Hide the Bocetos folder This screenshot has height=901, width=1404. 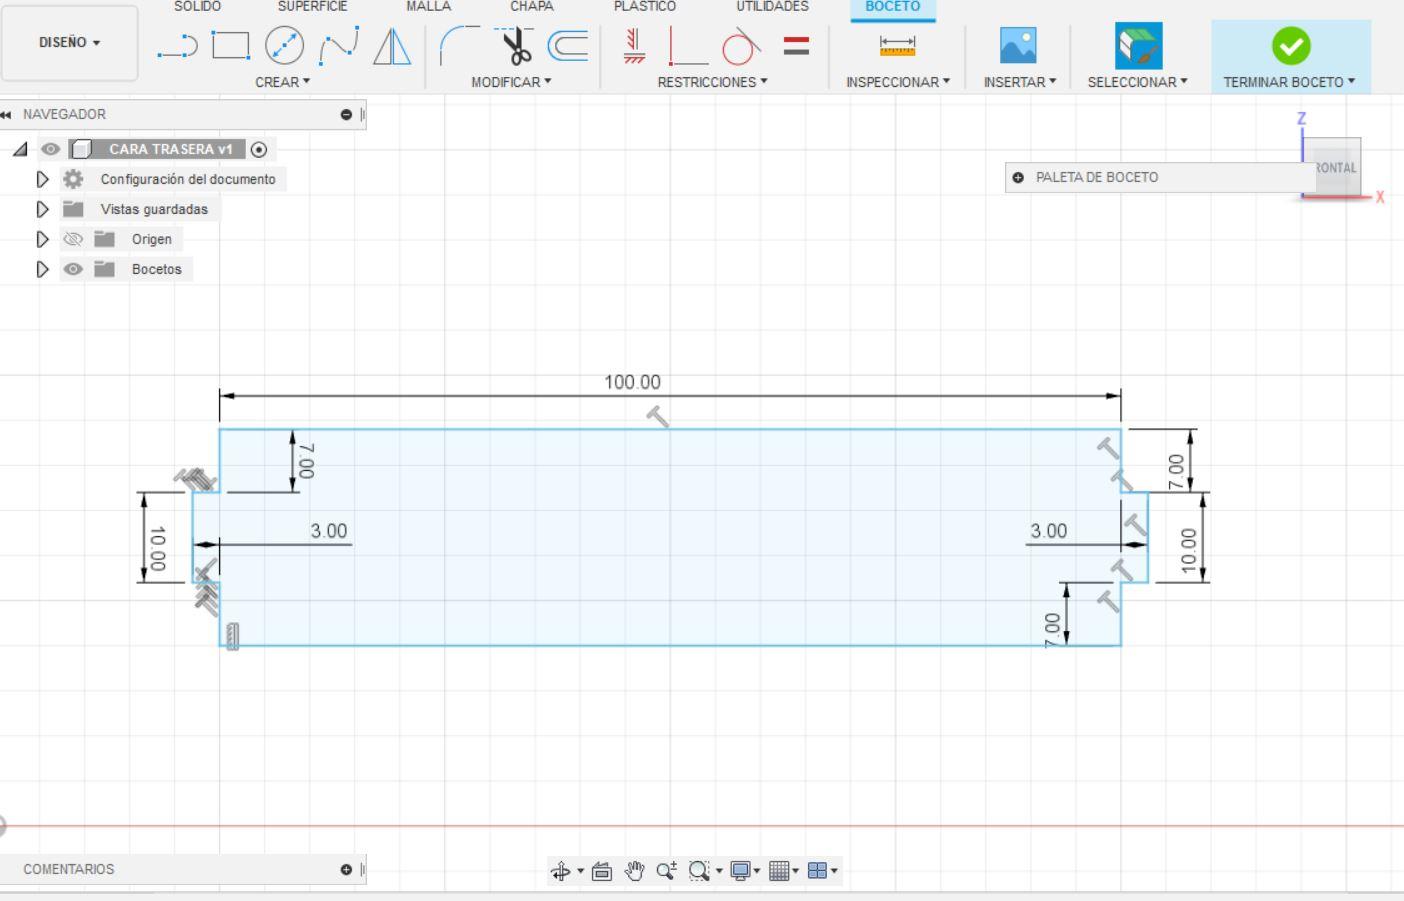tap(73, 269)
